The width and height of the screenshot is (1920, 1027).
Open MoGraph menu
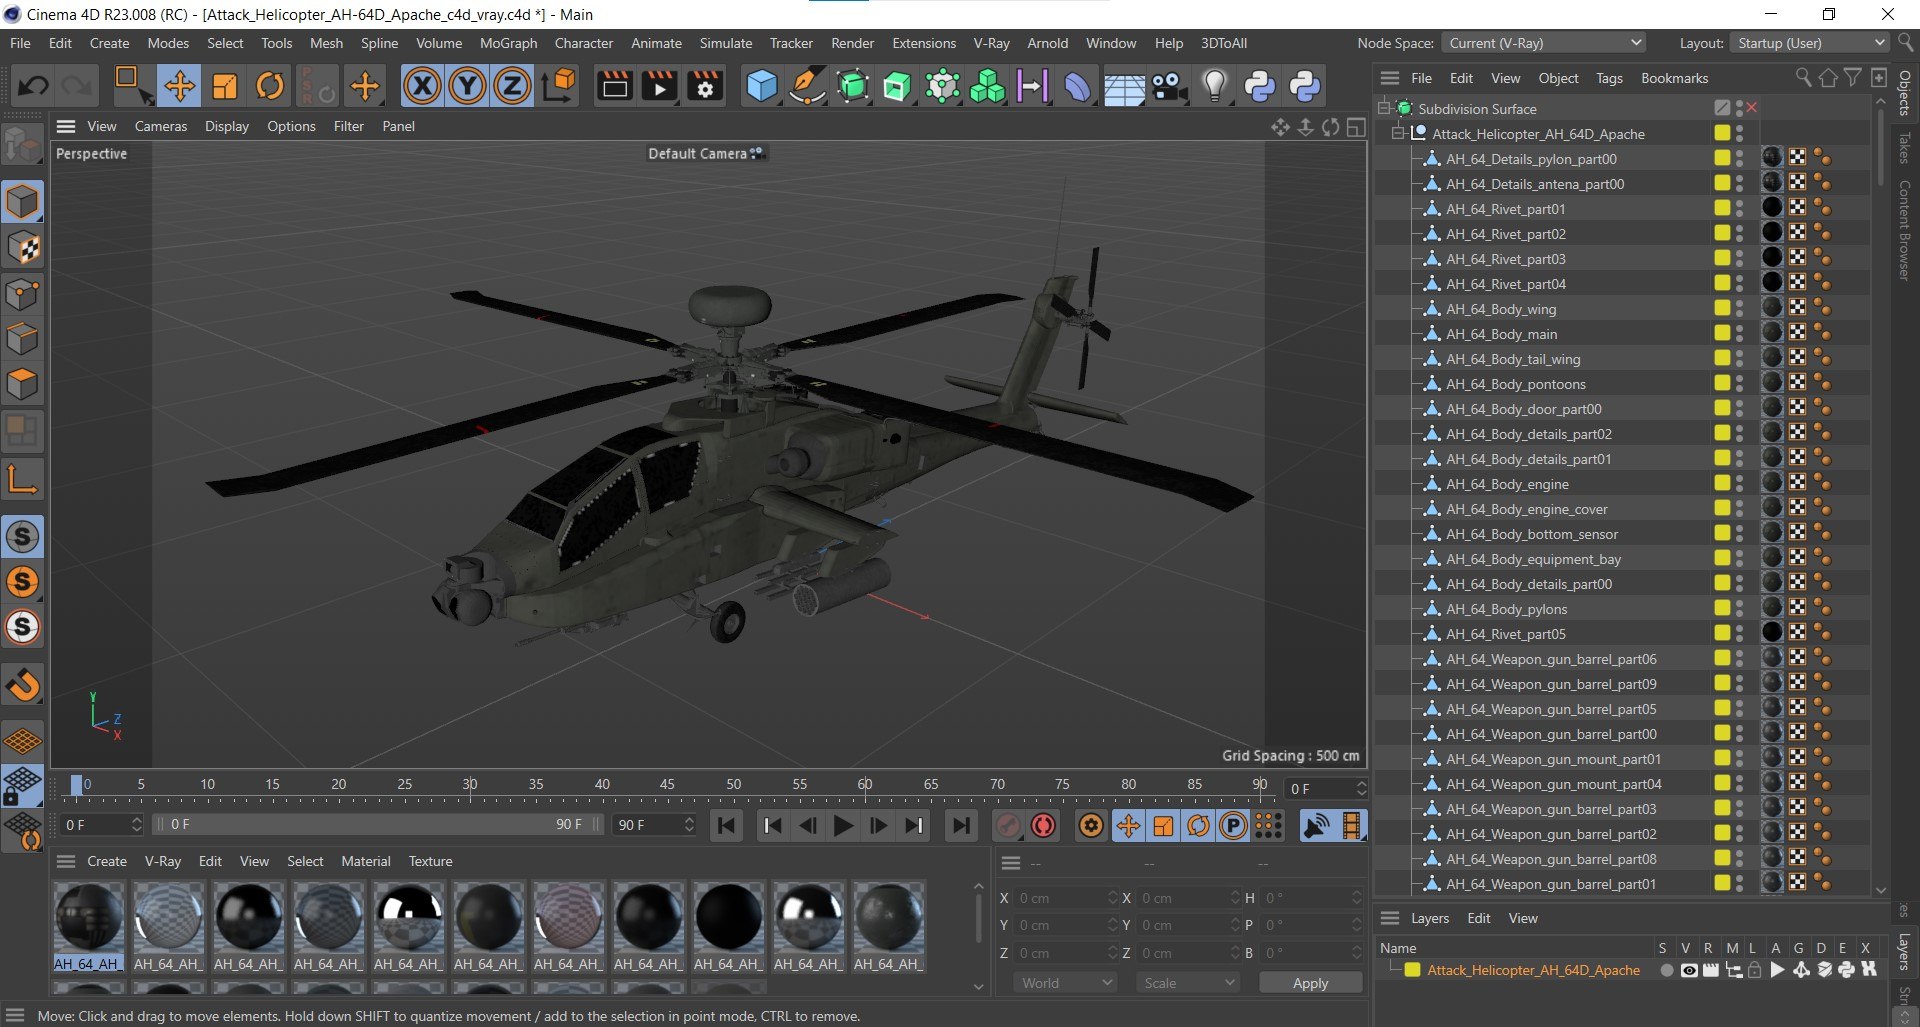(508, 43)
